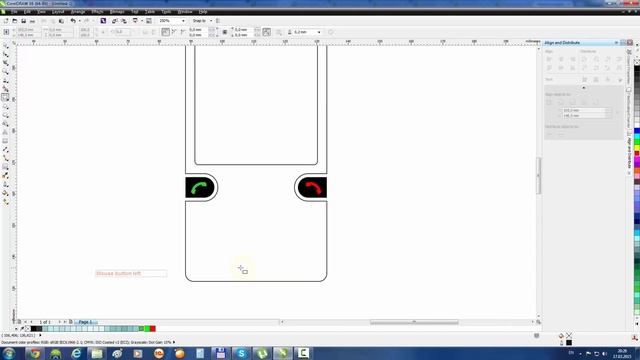Screen dimensions: 640x360
Task: Select the Pick tool in toolbox
Action: [5, 45]
